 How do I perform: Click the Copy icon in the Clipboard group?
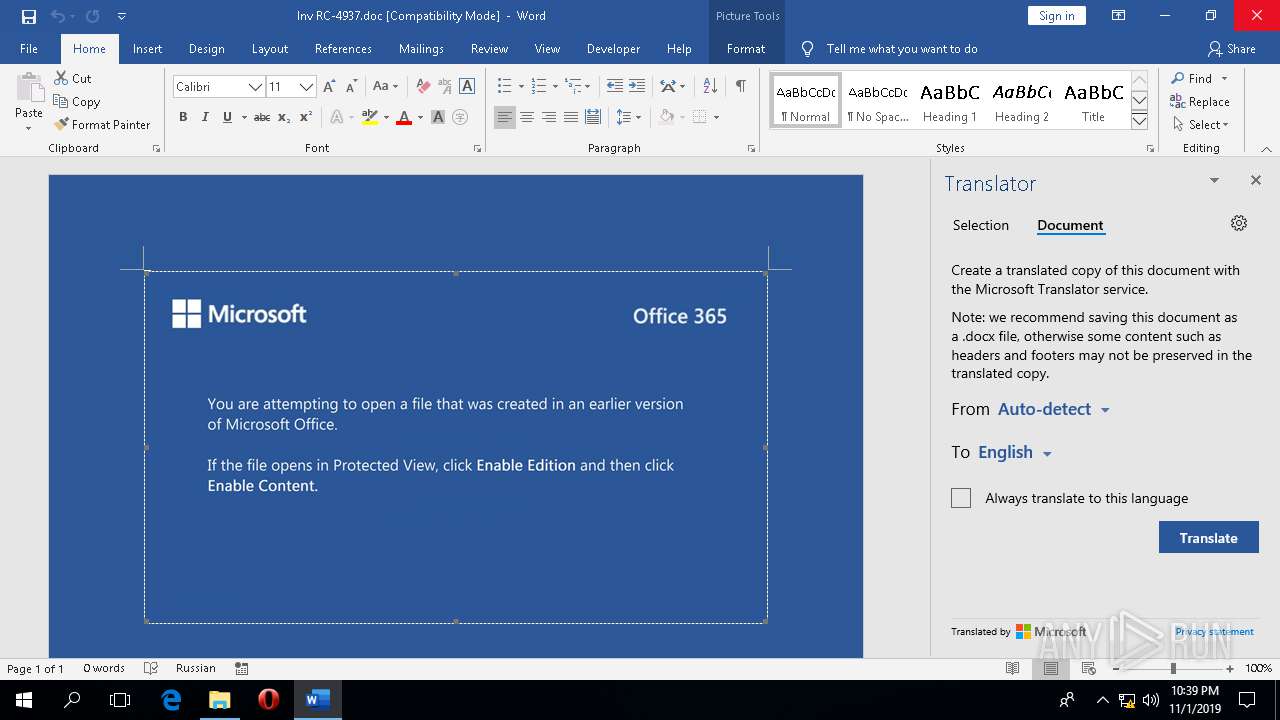pos(60,101)
